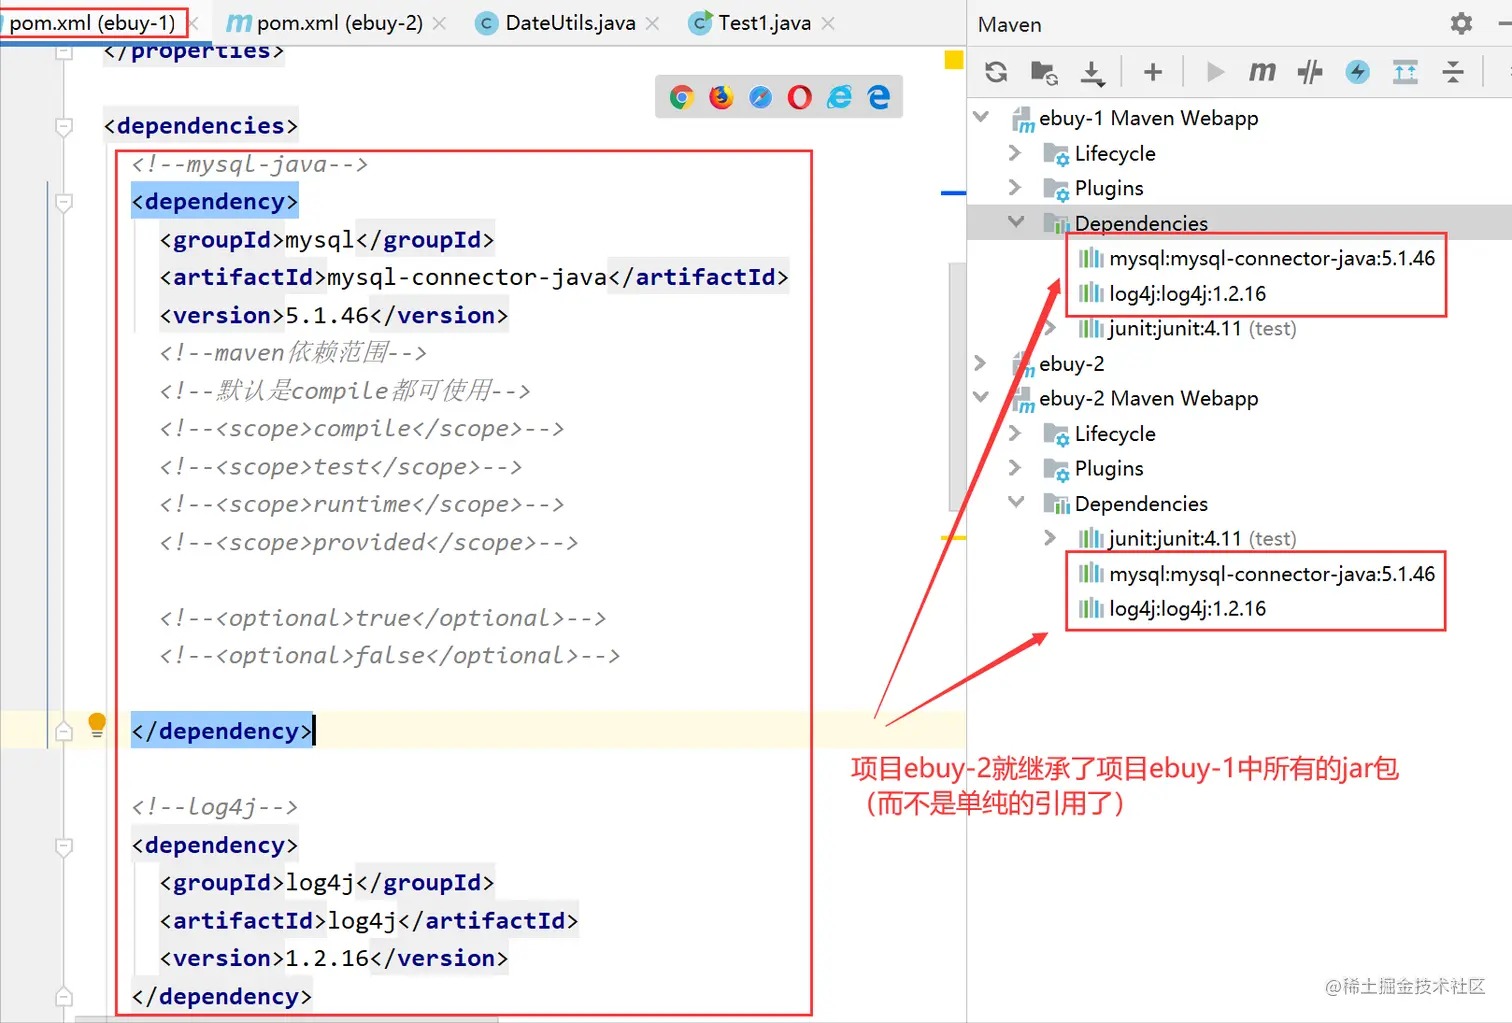Collapse the ebuy-2 Maven Webapp node
The height and width of the screenshot is (1023, 1512).
click(x=981, y=397)
